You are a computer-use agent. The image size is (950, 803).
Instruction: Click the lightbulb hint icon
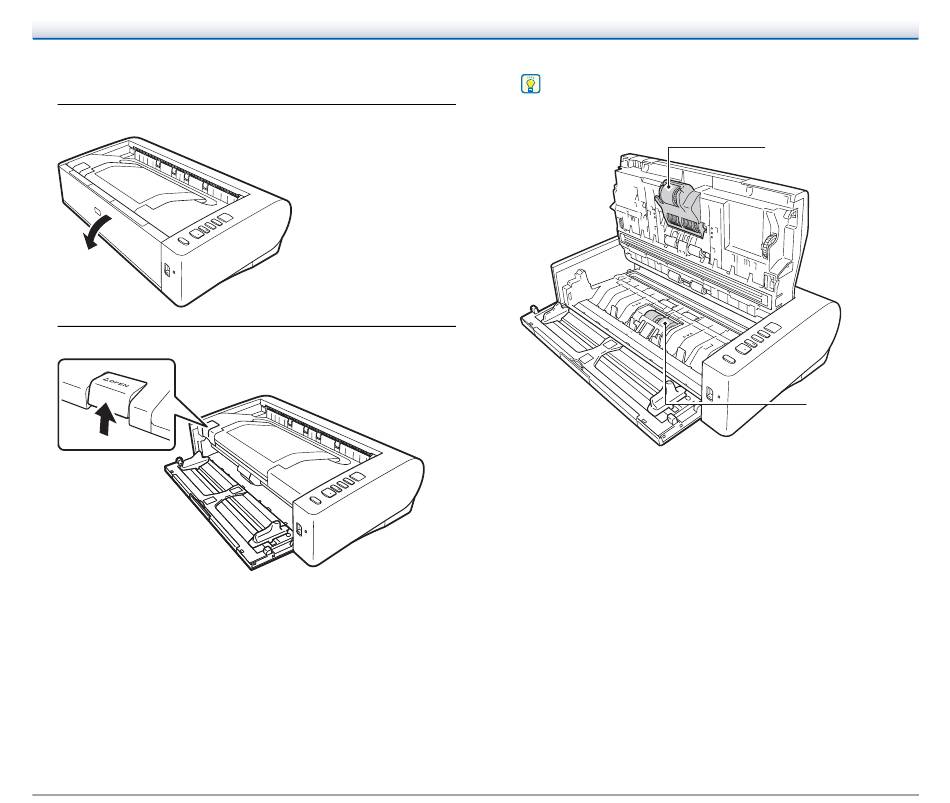530,84
